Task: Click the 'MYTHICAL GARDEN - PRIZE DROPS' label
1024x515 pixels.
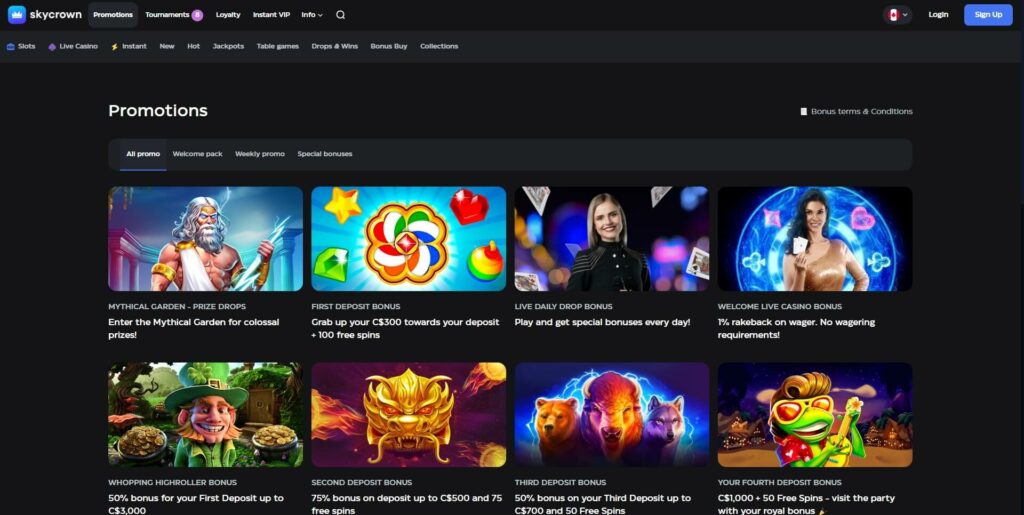Action: 177,307
